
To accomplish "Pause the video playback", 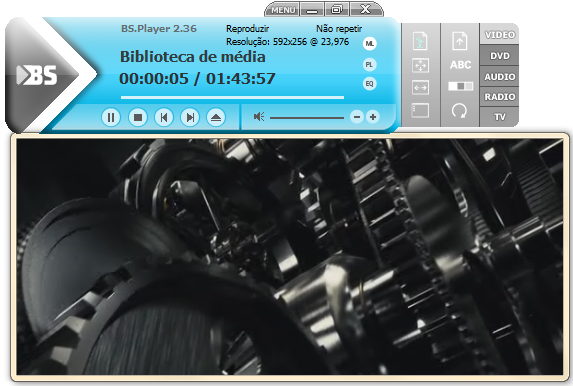I will (111, 117).
